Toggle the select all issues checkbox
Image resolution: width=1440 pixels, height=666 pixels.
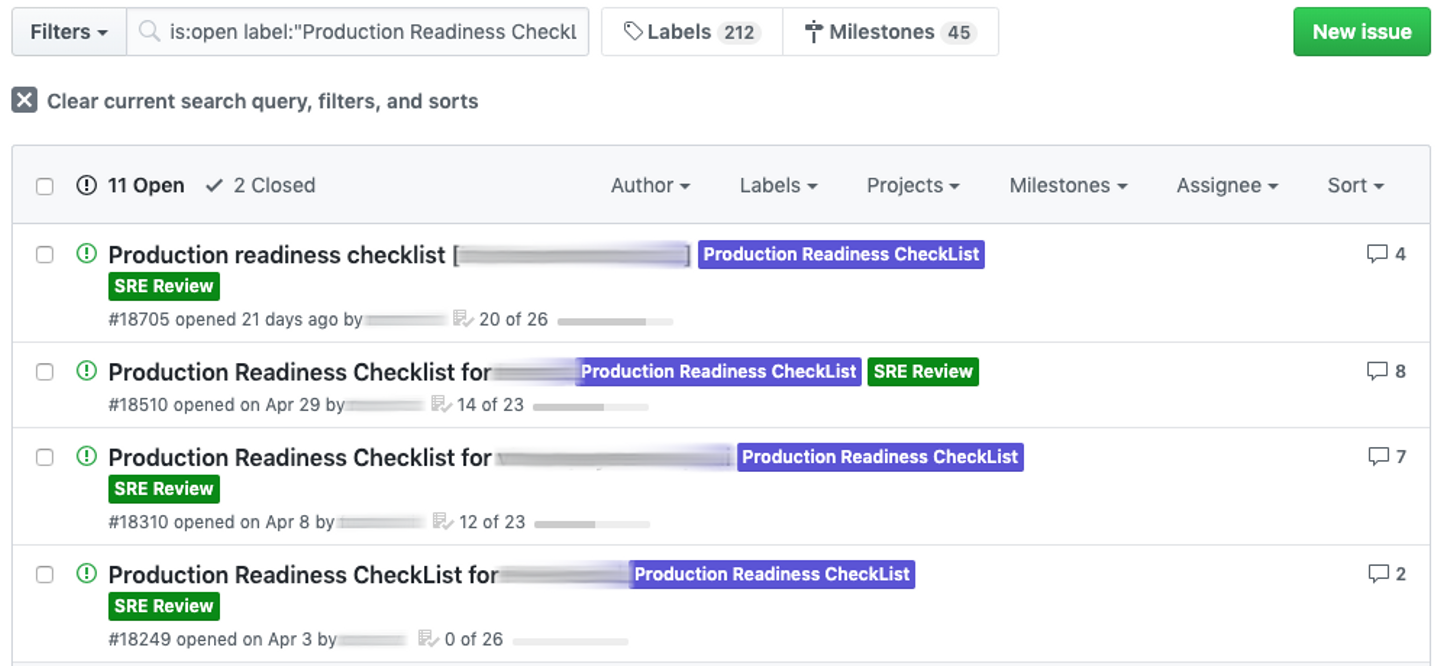[45, 186]
